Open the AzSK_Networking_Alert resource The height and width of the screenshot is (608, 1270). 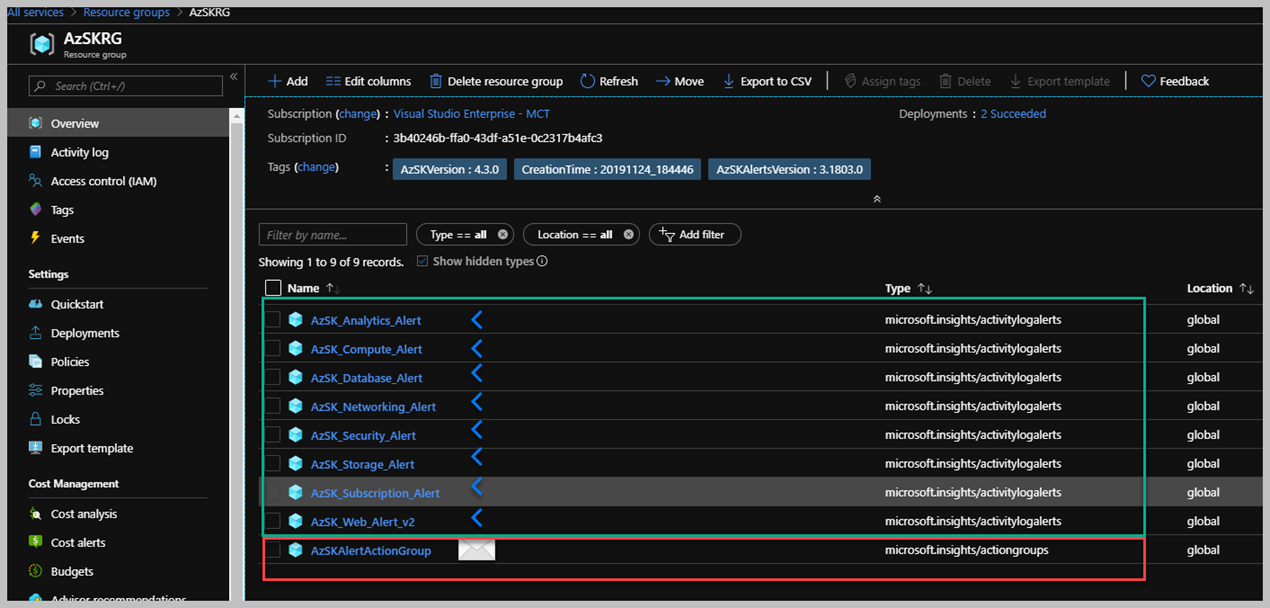tap(373, 407)
